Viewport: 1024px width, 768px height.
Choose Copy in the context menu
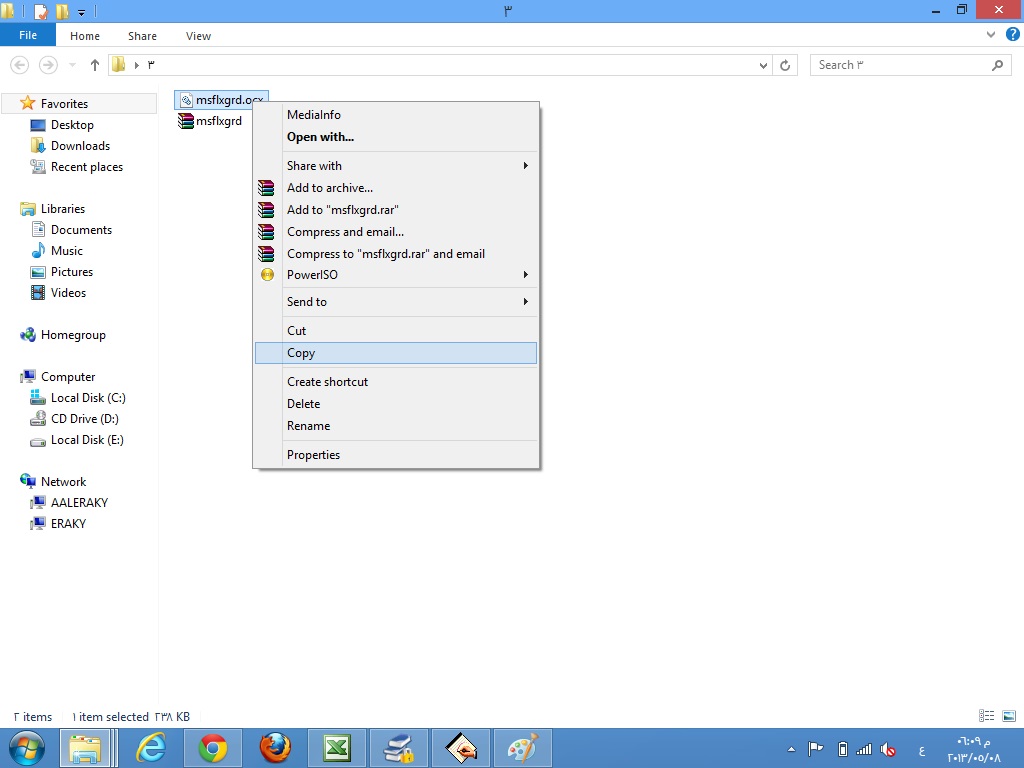[x=396, y=353]
